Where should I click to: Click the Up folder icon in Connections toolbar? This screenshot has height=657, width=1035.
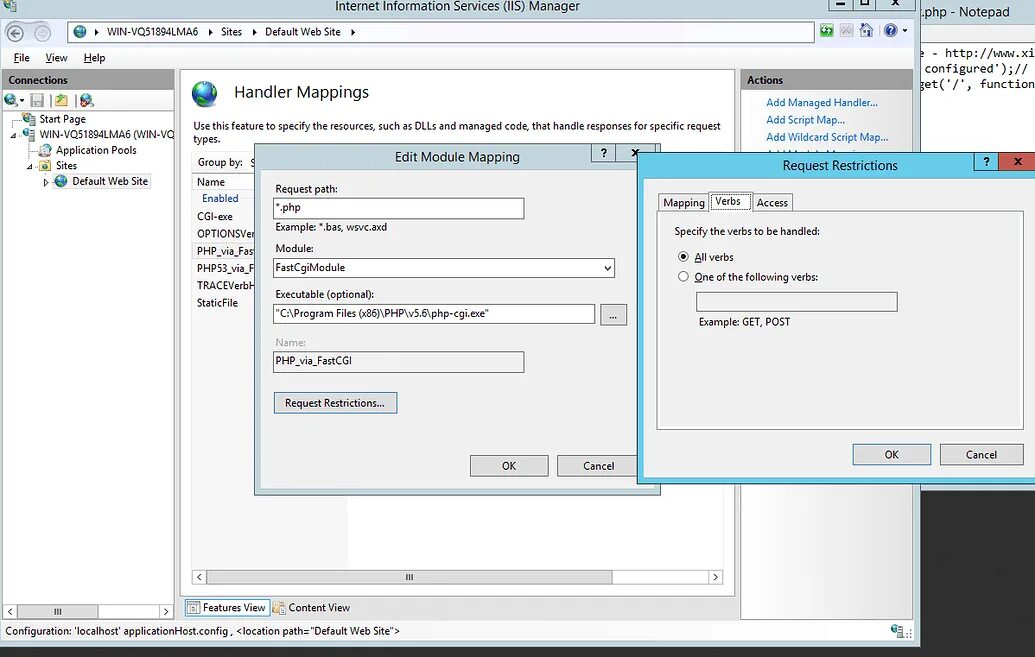[61, 100]
